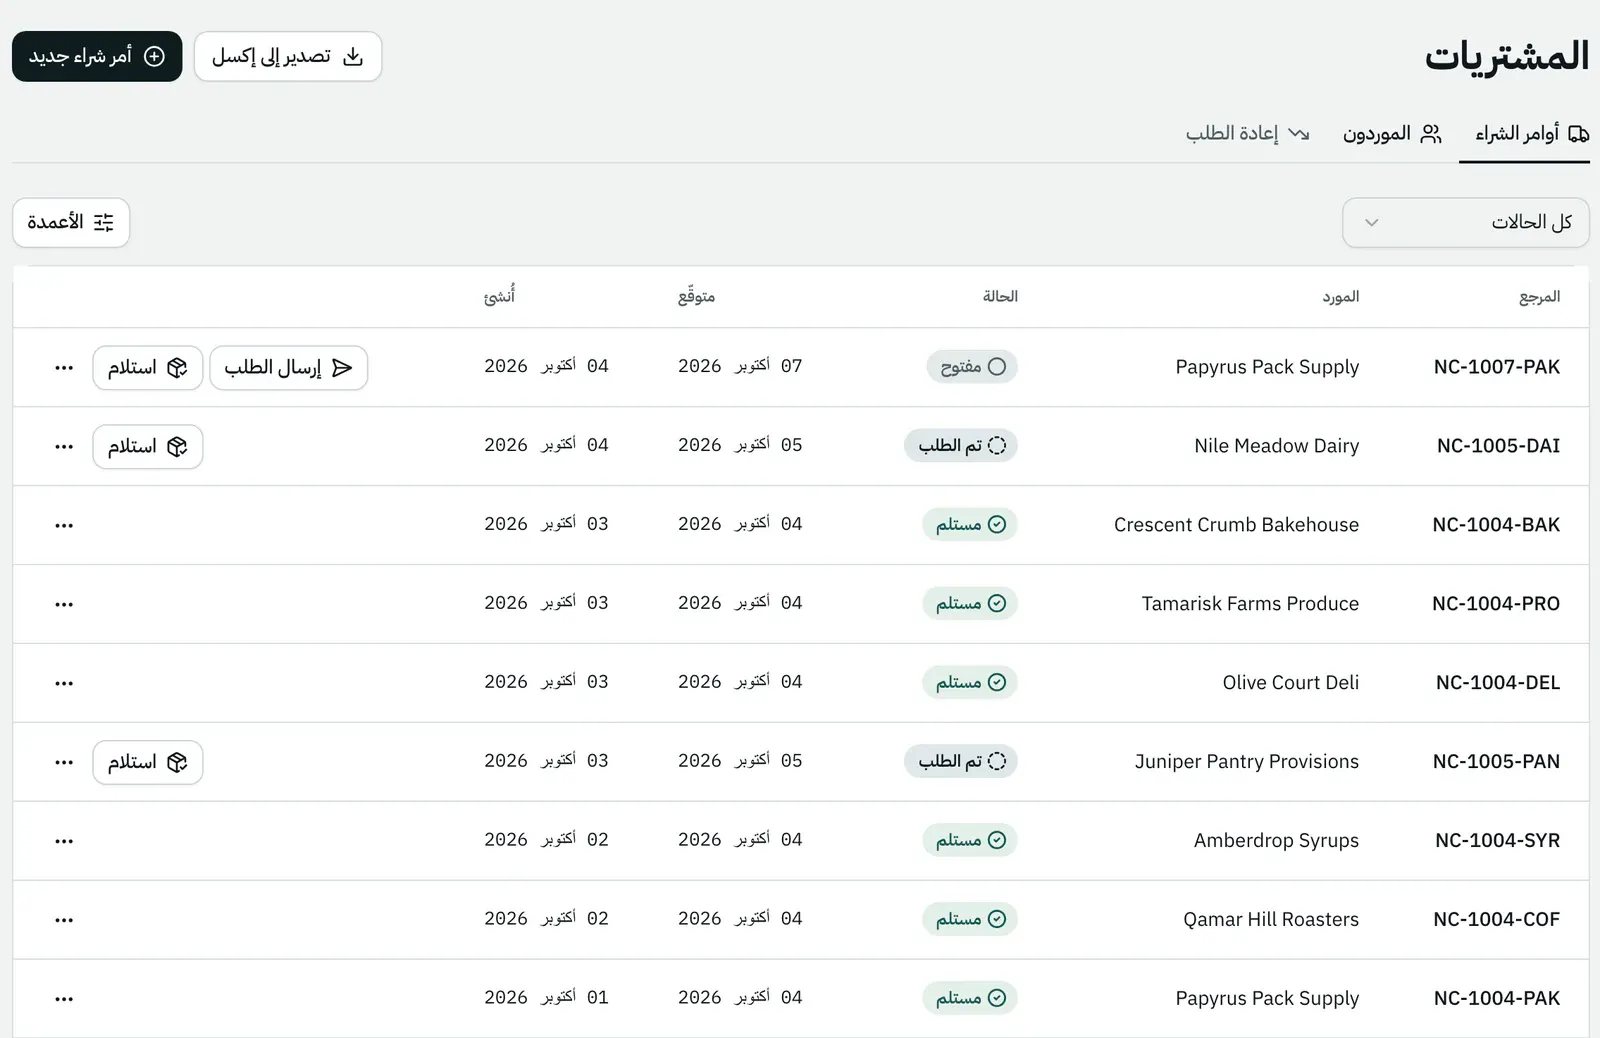The image size is (1600, 1038).
Task: Click supplier name Amberdrop Syrups
Action: click(x=1276, y=841)
